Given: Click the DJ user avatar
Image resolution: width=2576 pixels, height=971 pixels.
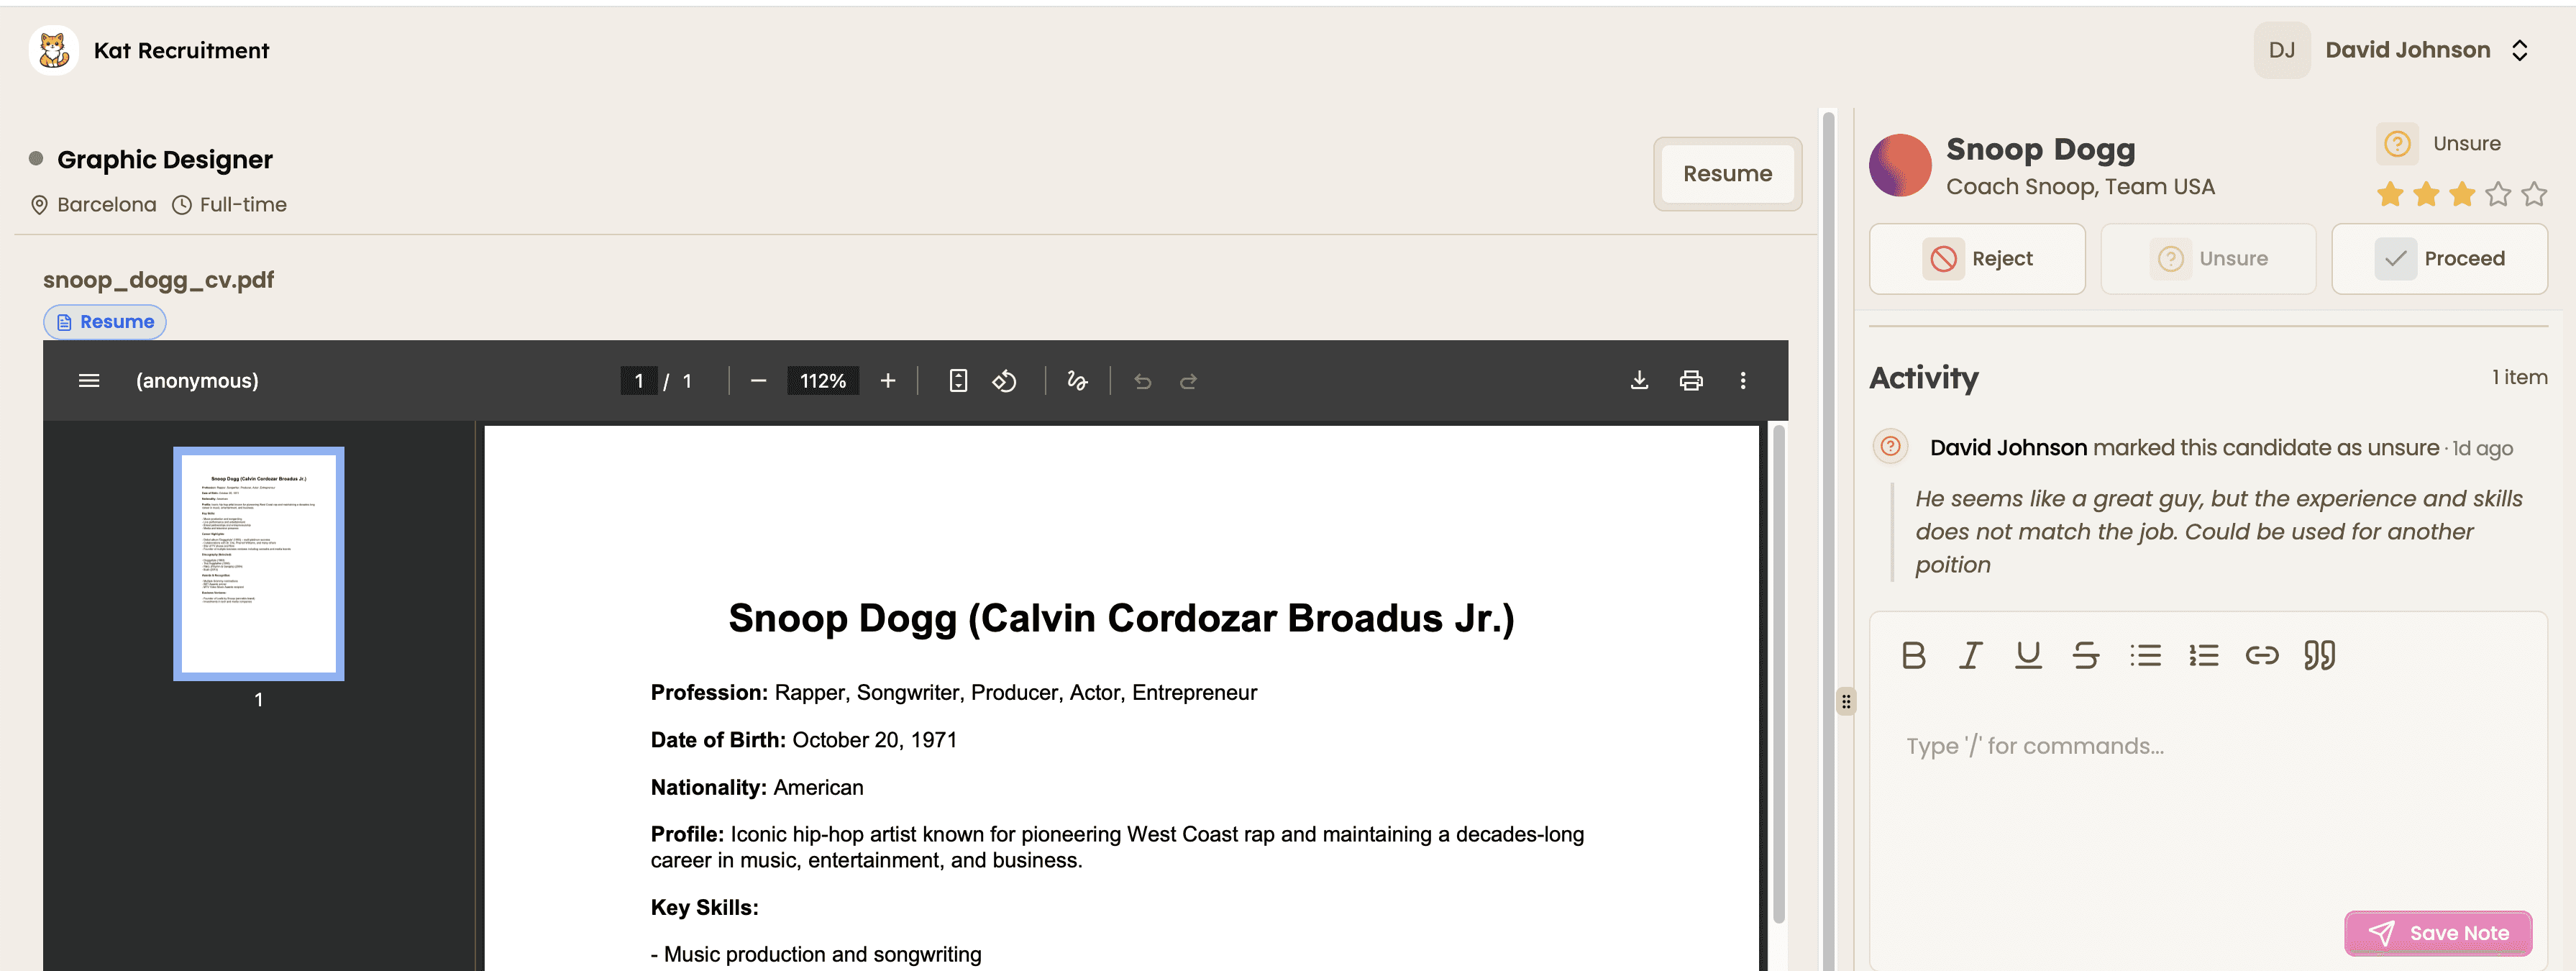Looking at the screenshot, I should click(x=2282, y=50).
